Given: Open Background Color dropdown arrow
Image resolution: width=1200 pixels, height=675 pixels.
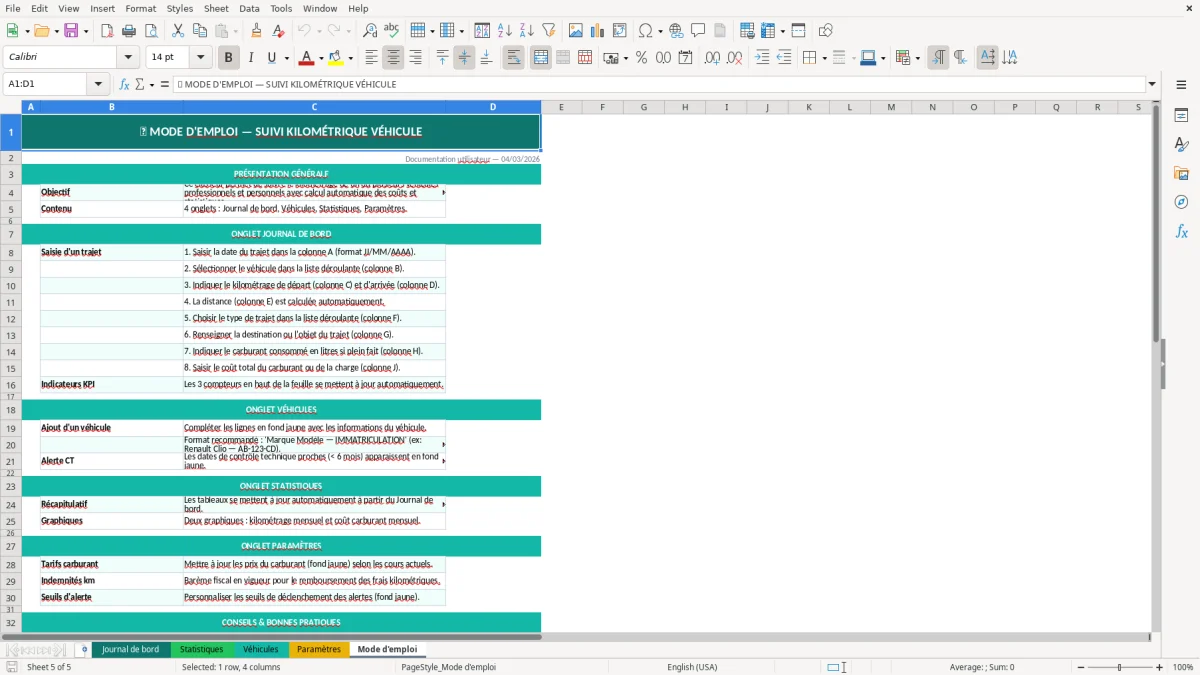Looking at the screenshot, I should click(x=351, y=58).
